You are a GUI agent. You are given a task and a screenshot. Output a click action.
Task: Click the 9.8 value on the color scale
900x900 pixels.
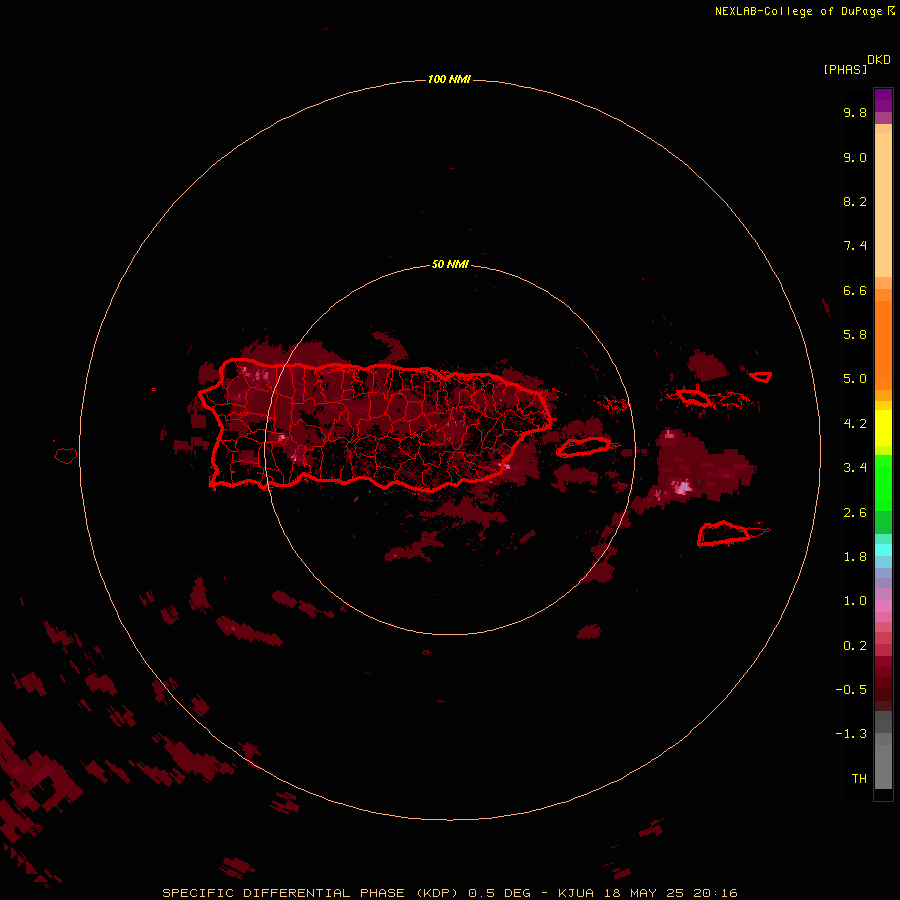point(855,112)
